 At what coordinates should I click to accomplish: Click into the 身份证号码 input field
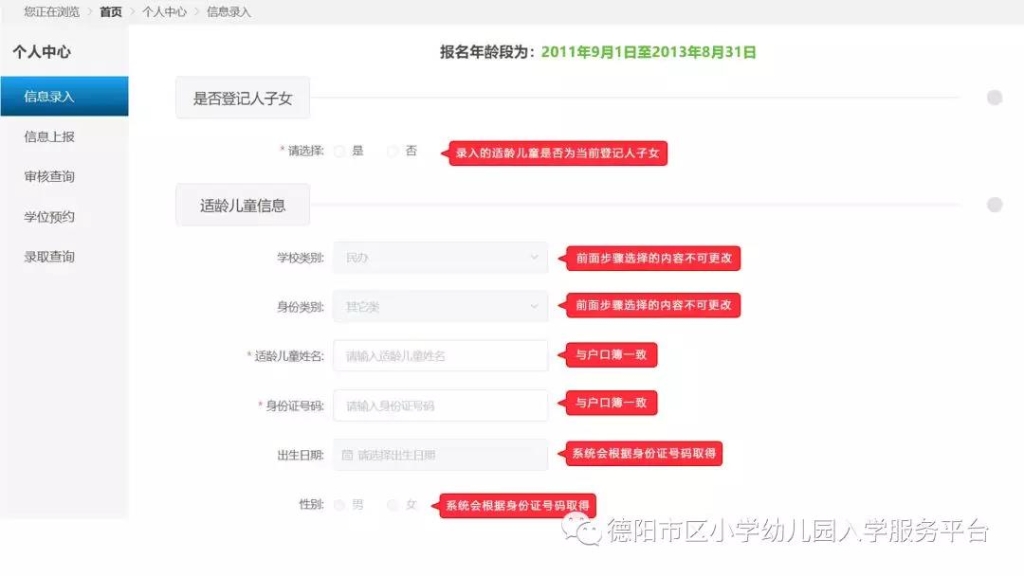(x=440, y=406)
